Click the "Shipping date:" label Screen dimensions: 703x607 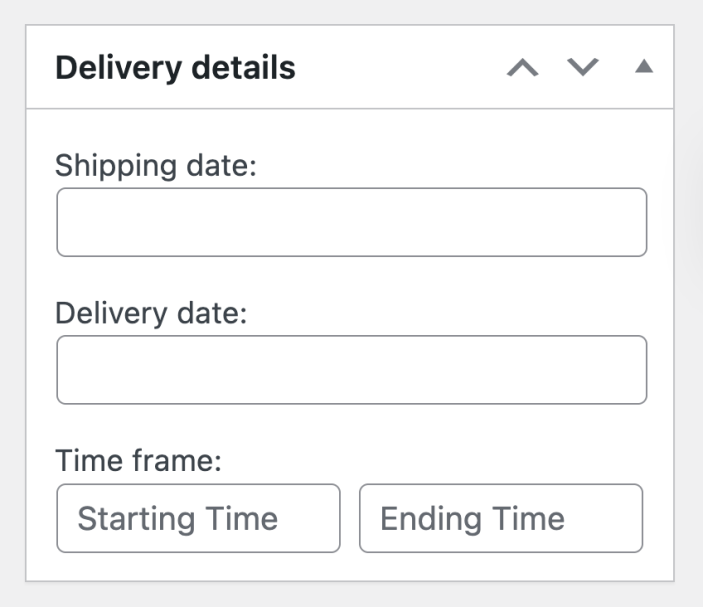[x=156, y=165]
